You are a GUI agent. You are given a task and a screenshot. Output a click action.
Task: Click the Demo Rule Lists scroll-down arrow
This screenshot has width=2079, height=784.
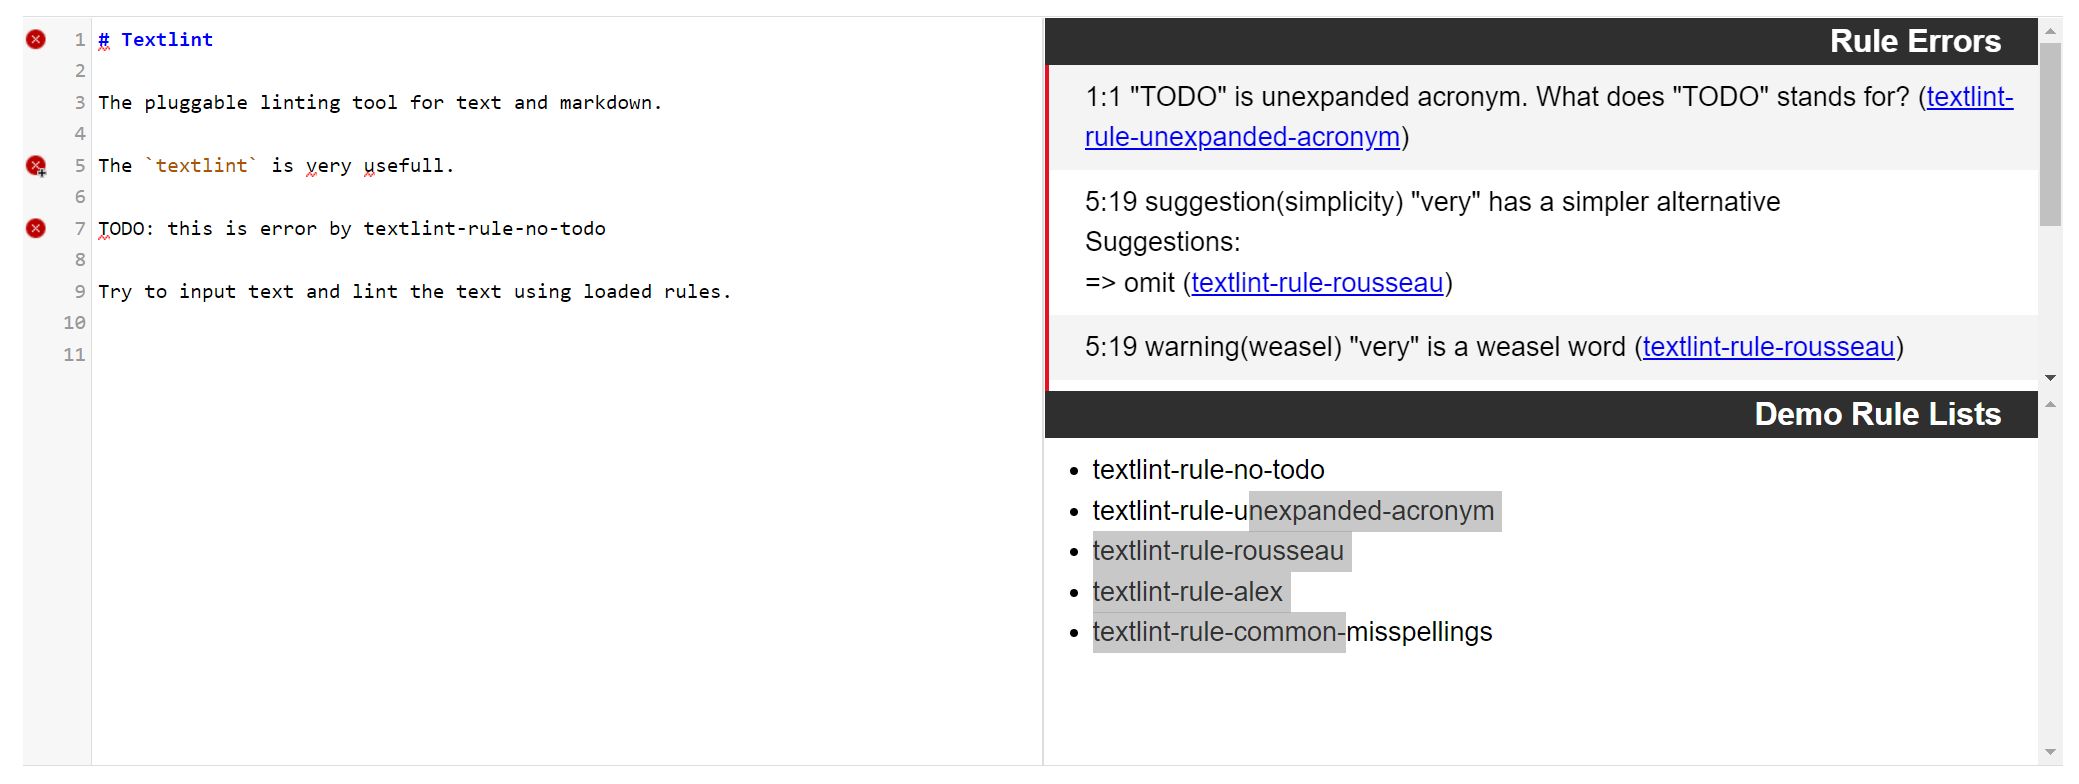coord(2050,752)
